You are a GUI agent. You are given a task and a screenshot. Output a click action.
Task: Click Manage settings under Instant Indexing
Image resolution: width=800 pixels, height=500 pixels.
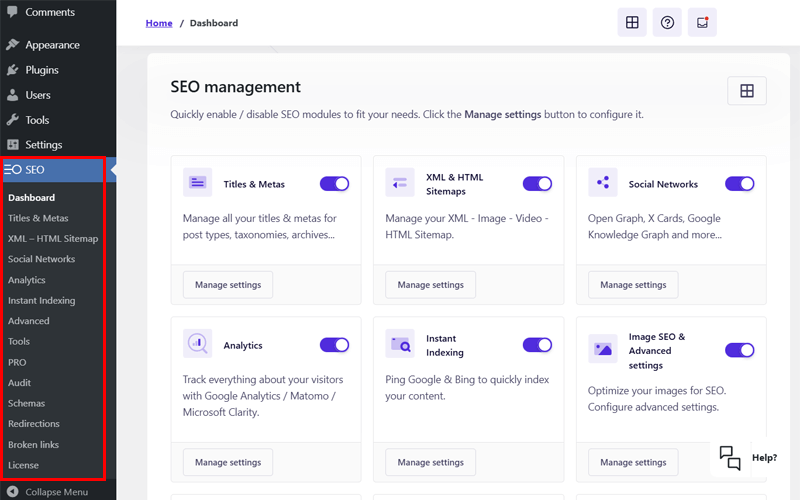(431, 462)
